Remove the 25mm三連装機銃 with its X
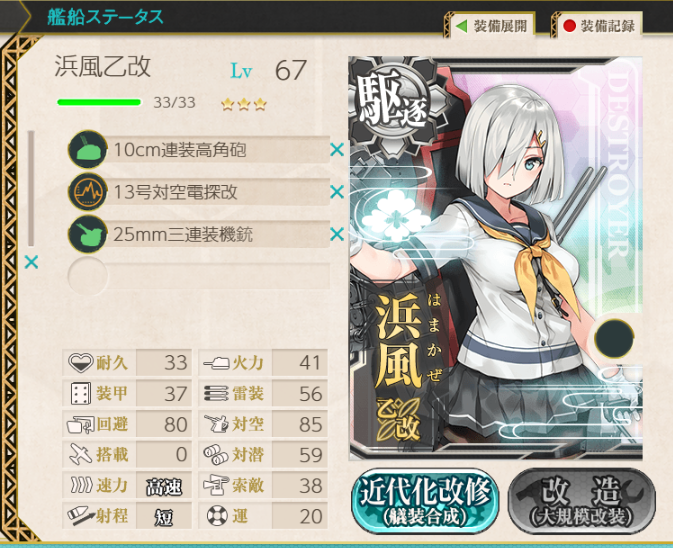Image resolution: width=673 pixels, height=548 pixels. [x=337, y=234]
